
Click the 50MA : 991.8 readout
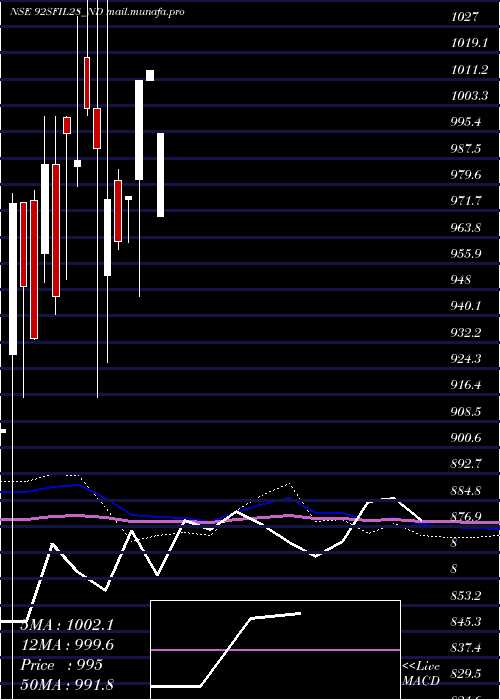click(x=67, y=684)
